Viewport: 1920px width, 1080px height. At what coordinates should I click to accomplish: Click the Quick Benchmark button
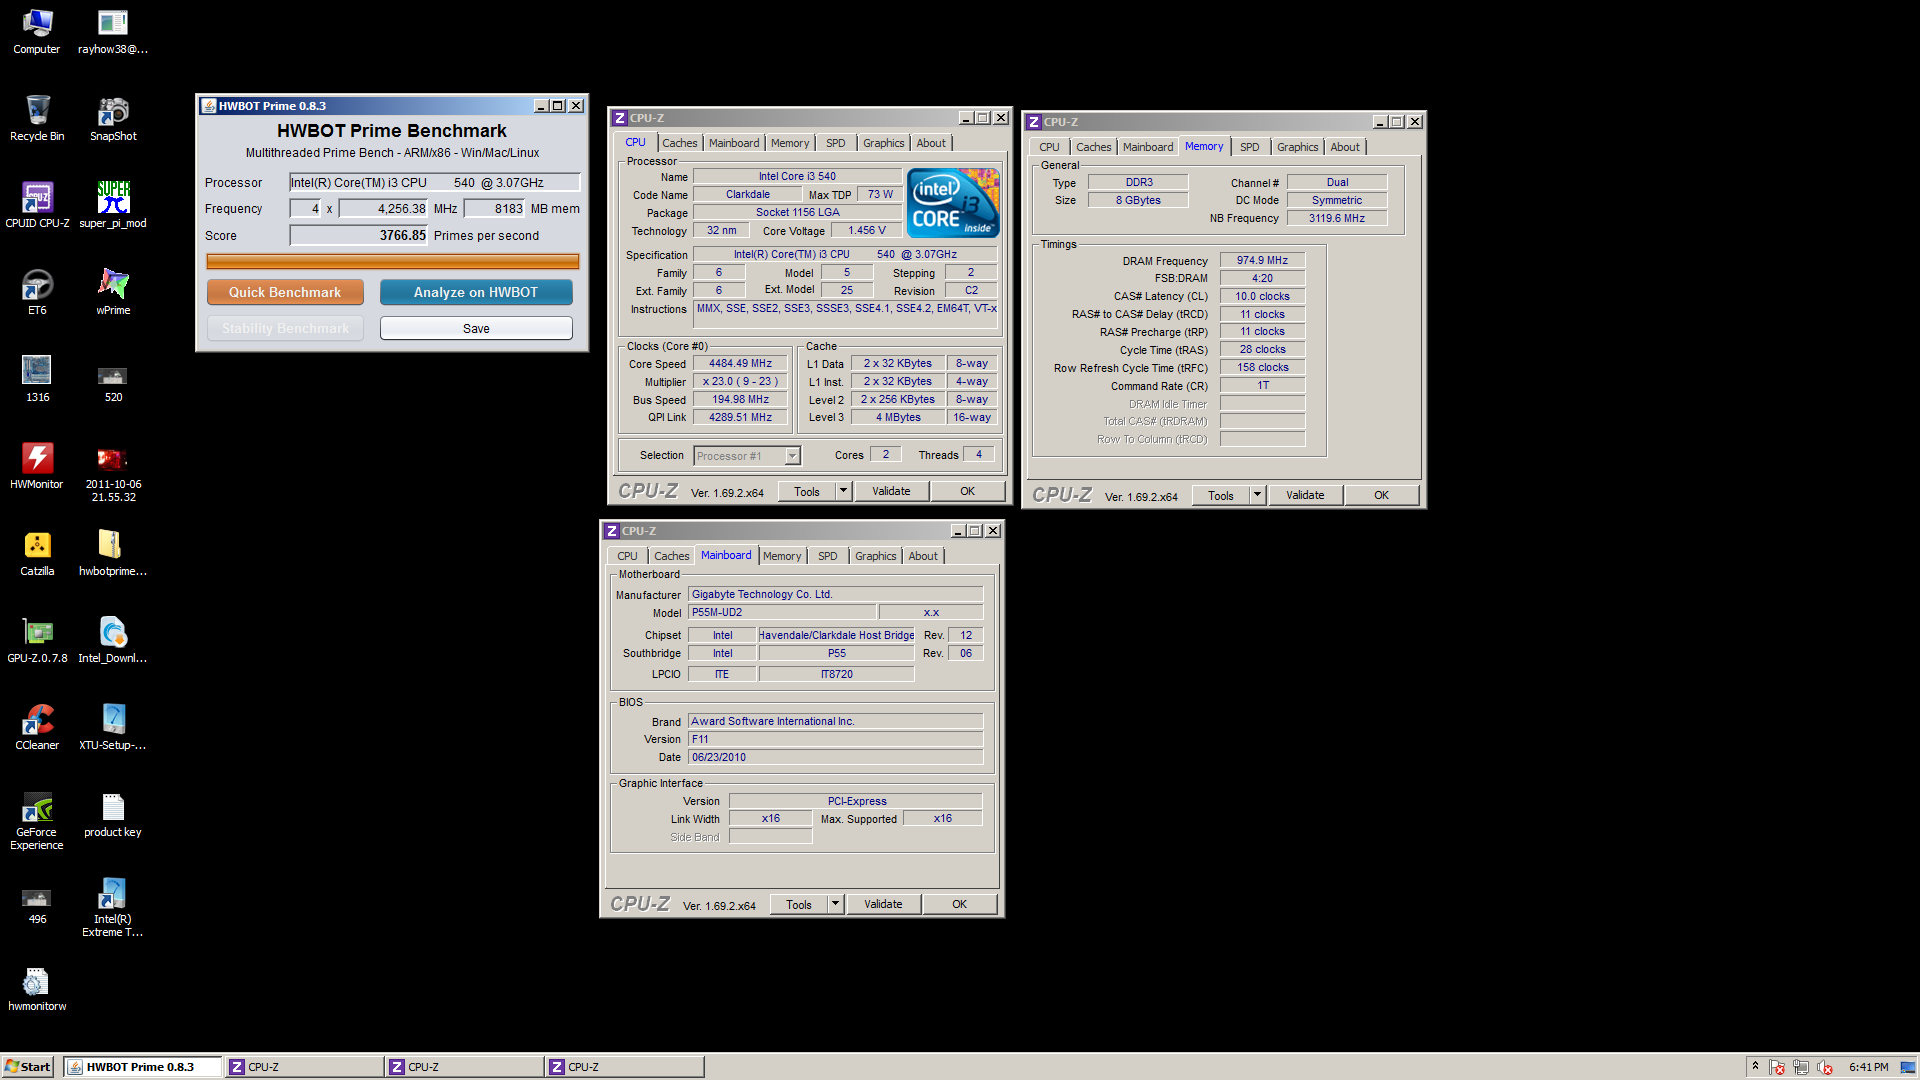tap(285, 292)
